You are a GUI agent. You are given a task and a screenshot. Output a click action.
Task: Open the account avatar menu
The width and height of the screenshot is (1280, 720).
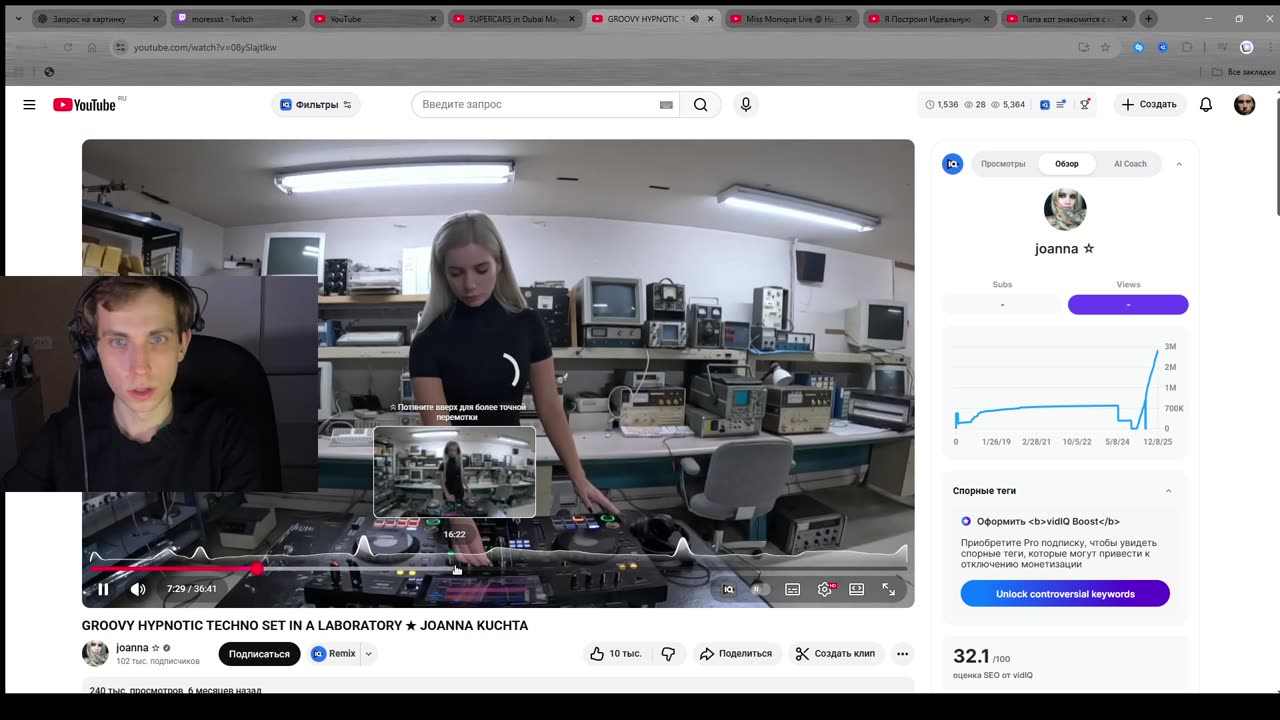[x=1244, y=104]
